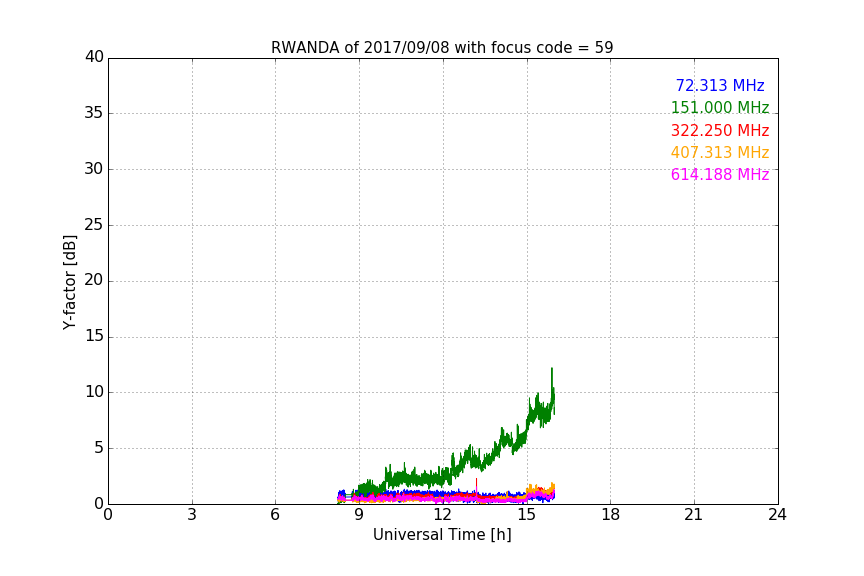Click the x-axis tick label 18
The width and height of the screenshot is (864, 576).
click(611, 515)
